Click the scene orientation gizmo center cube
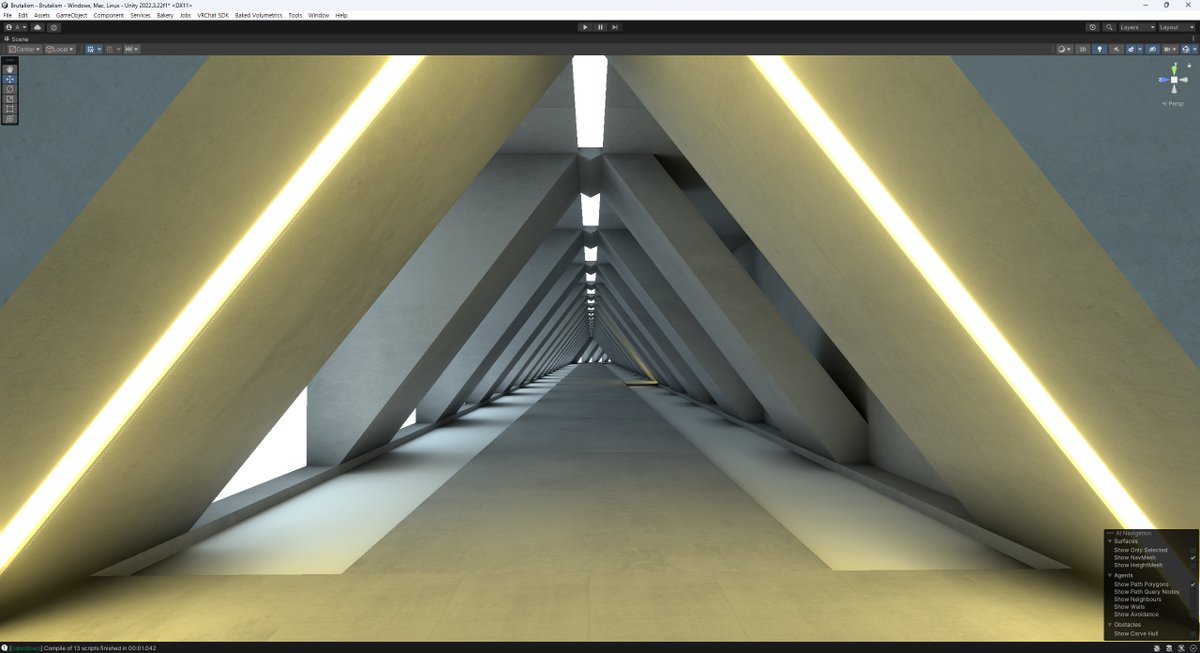The width and height of the screenshot is (1200, 653). 1173,79
